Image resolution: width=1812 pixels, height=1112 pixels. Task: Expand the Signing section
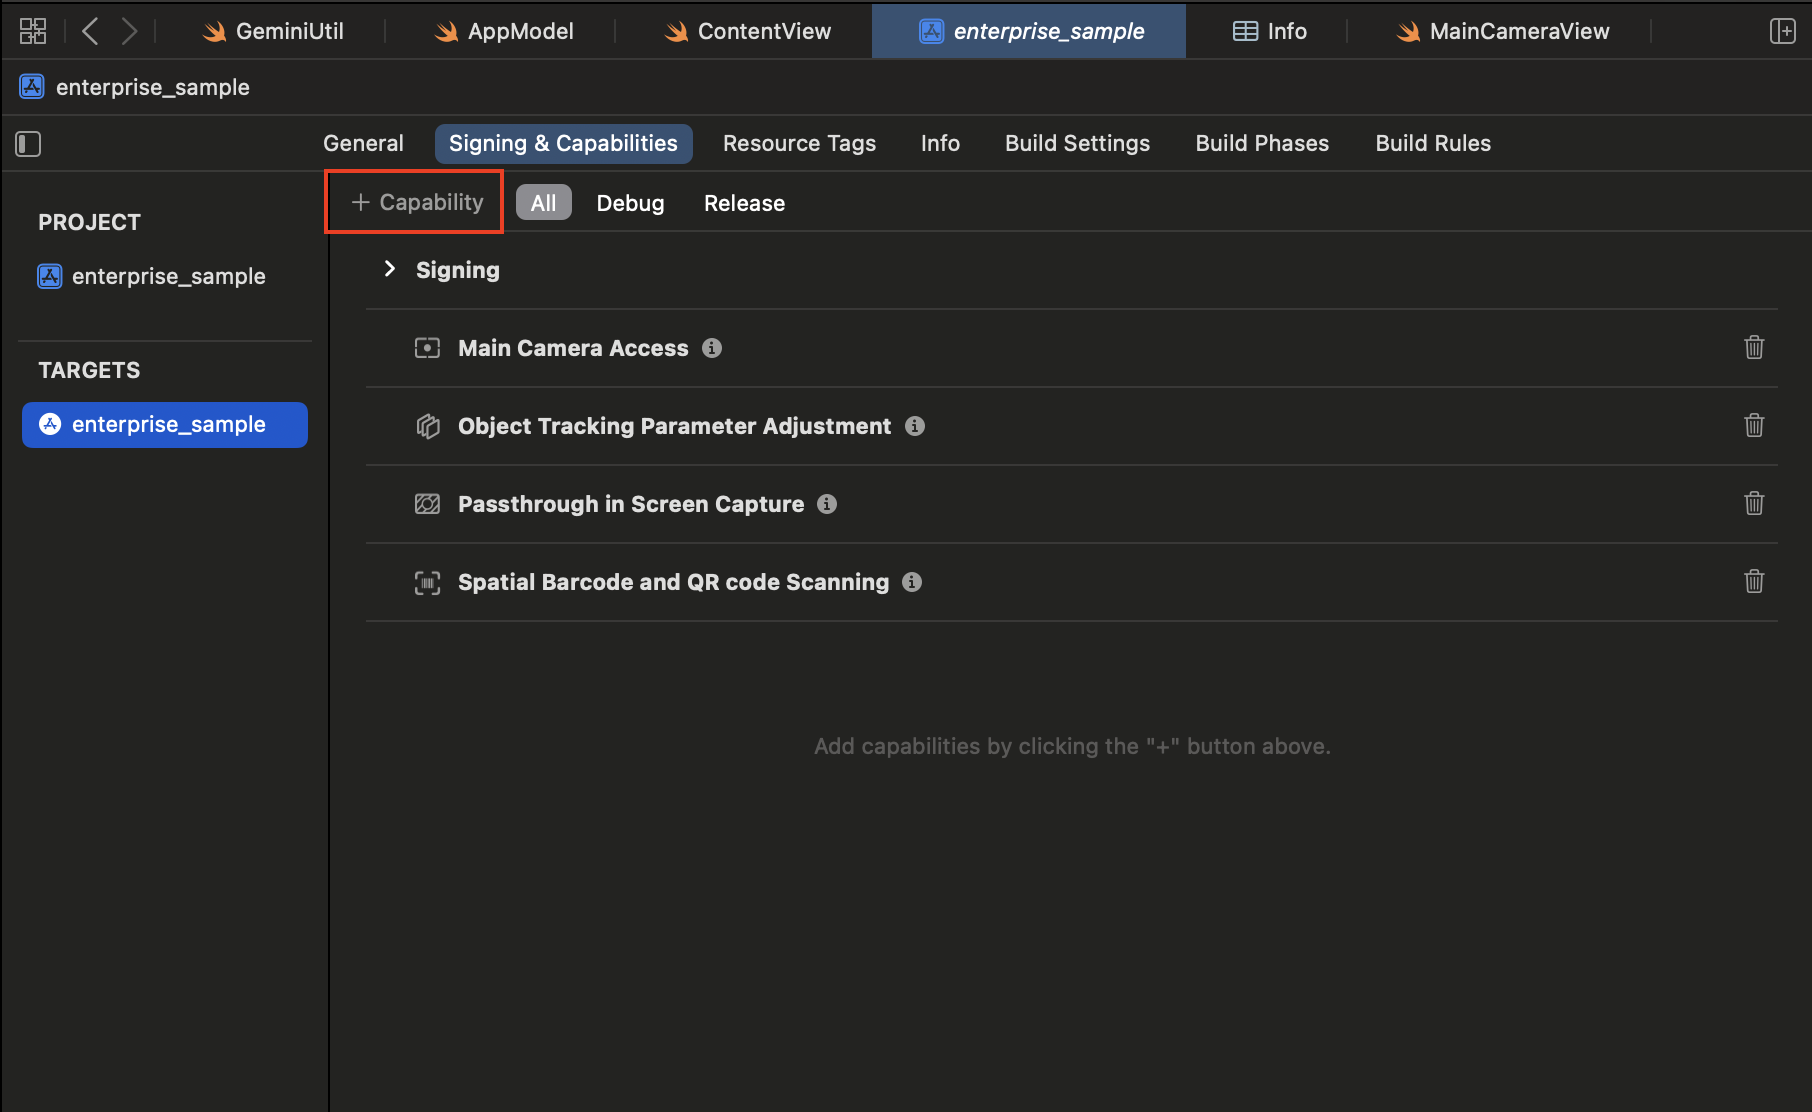(390, 269)
